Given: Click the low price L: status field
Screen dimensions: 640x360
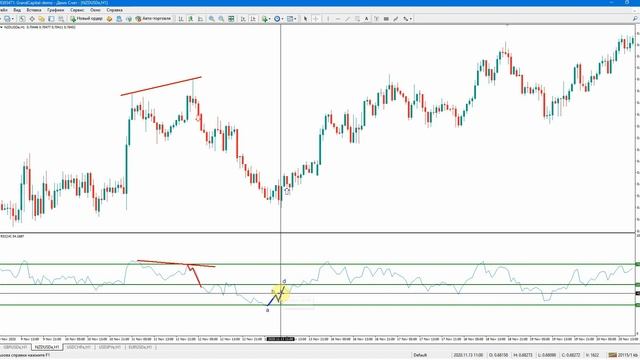Looking at the screenshot, I should (547, 355).
